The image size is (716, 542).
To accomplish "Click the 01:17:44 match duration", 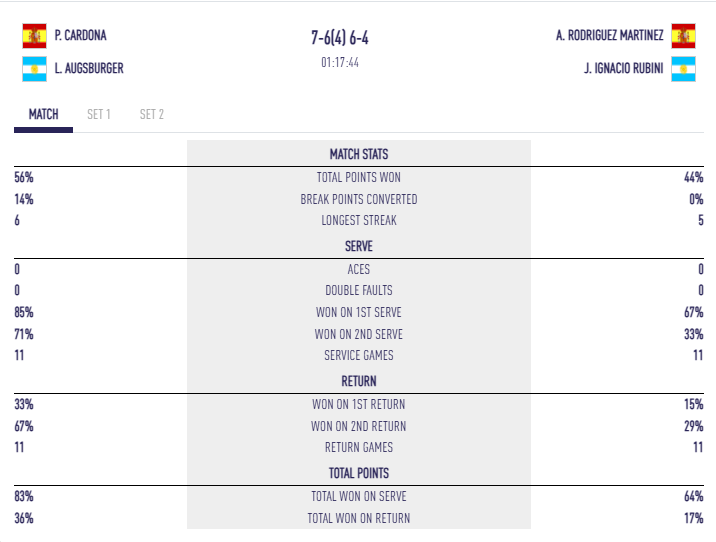I will pos(340,63).
